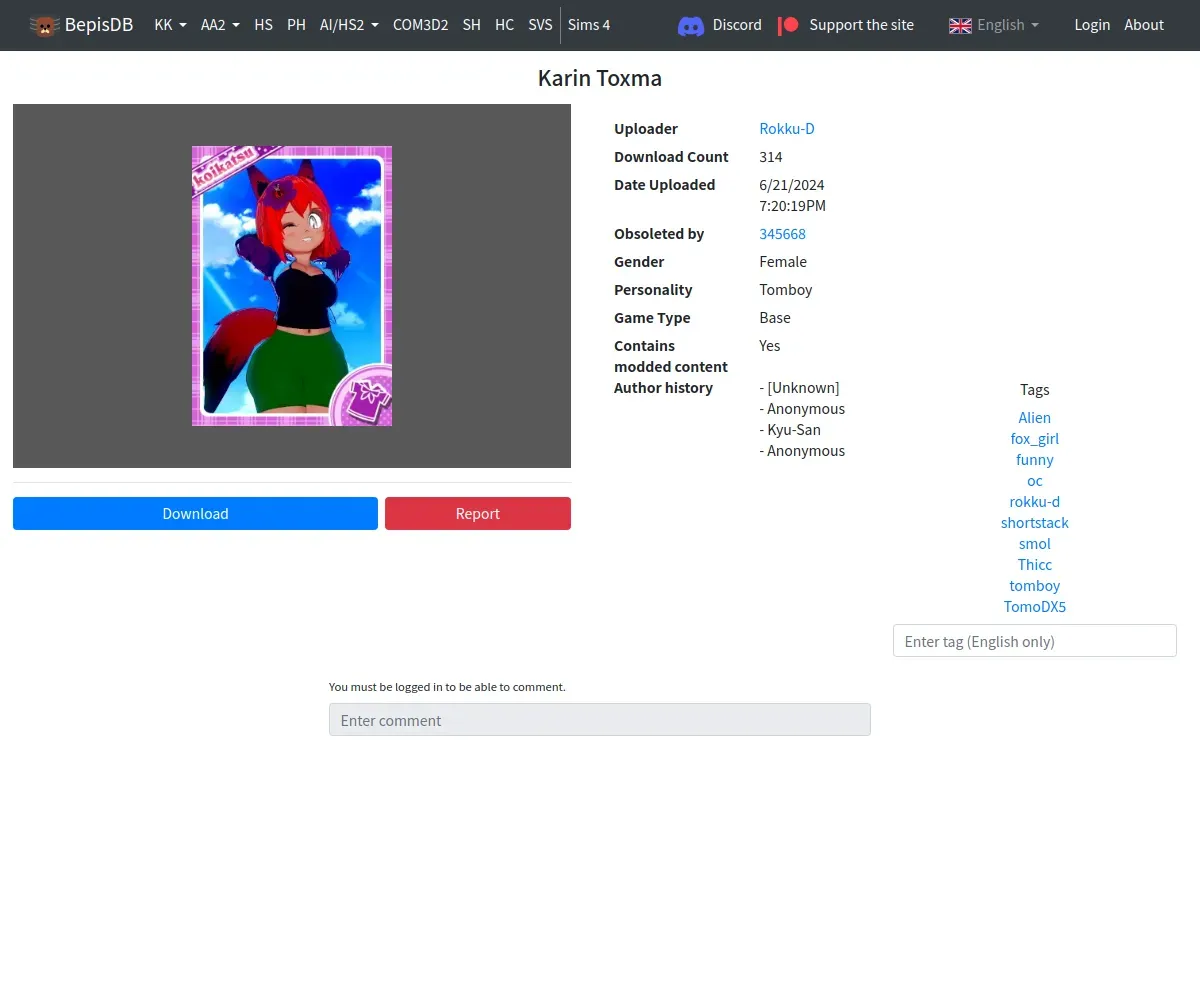This screenshot has width=1200, height=1000.
Task: Open the SH section
Action: (x=471, y=25)
